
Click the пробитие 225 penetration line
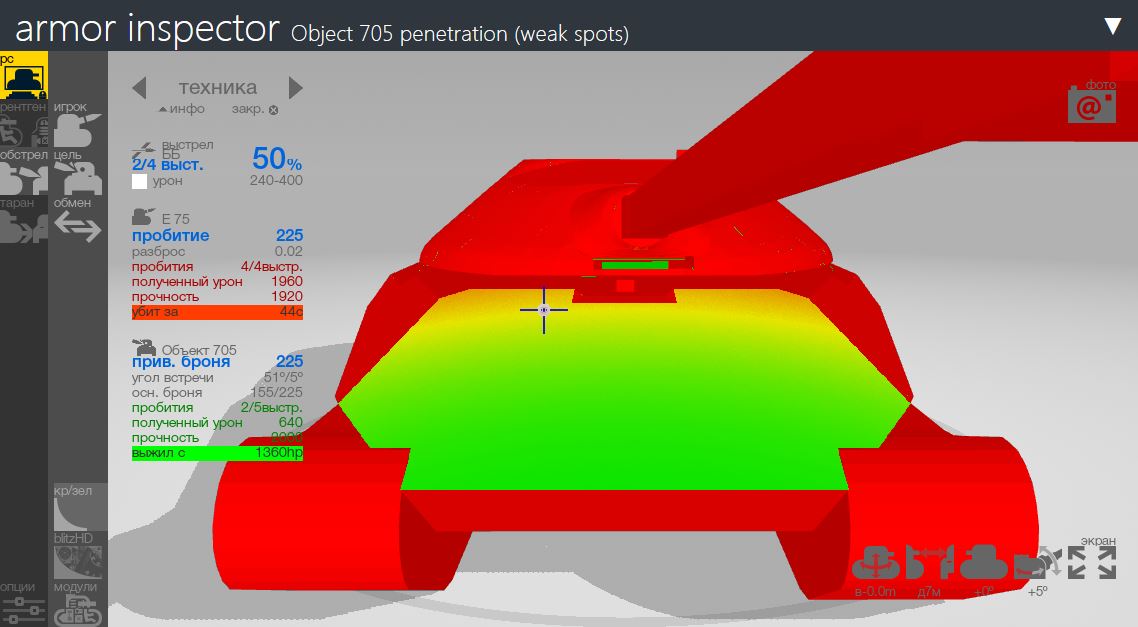(217, 235)
